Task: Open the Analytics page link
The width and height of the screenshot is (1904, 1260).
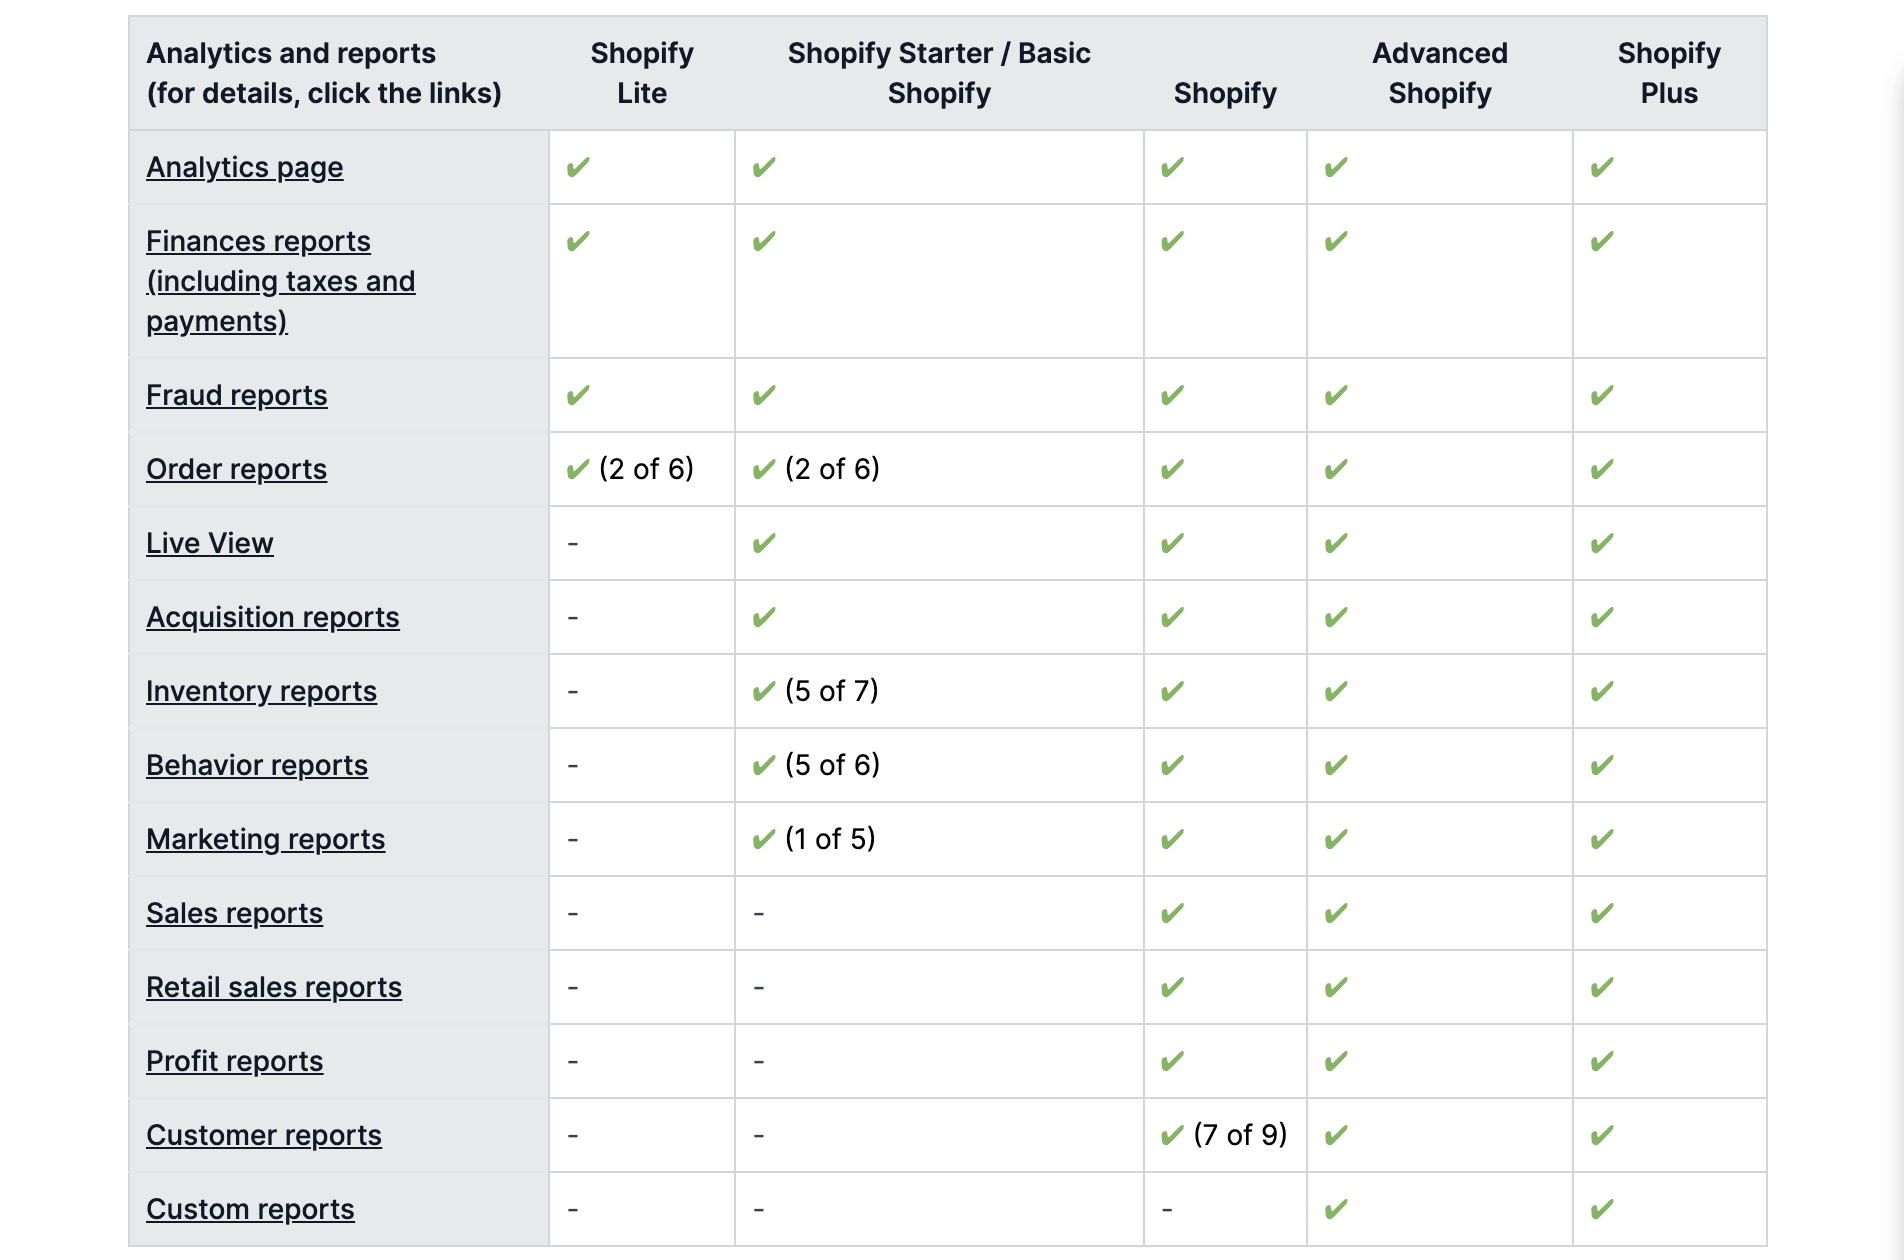Action: pos(244,167)
